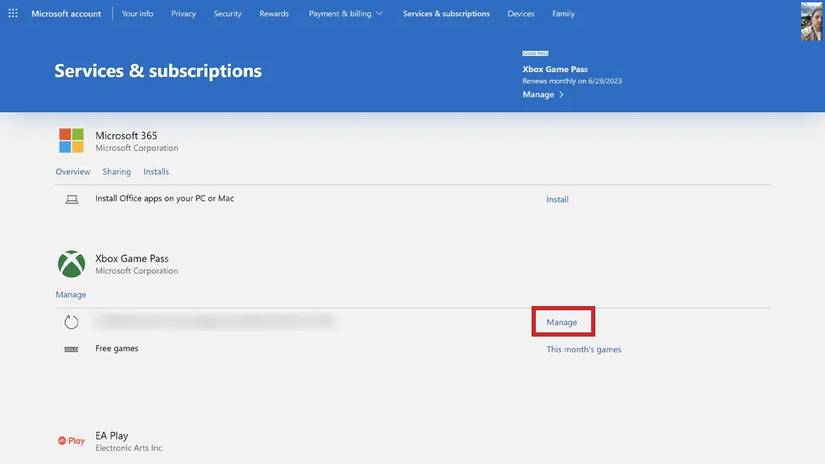The image size is (825, 464).
Task: Click the laptop icon beside Install Office apps
Action: click(72, 199)
